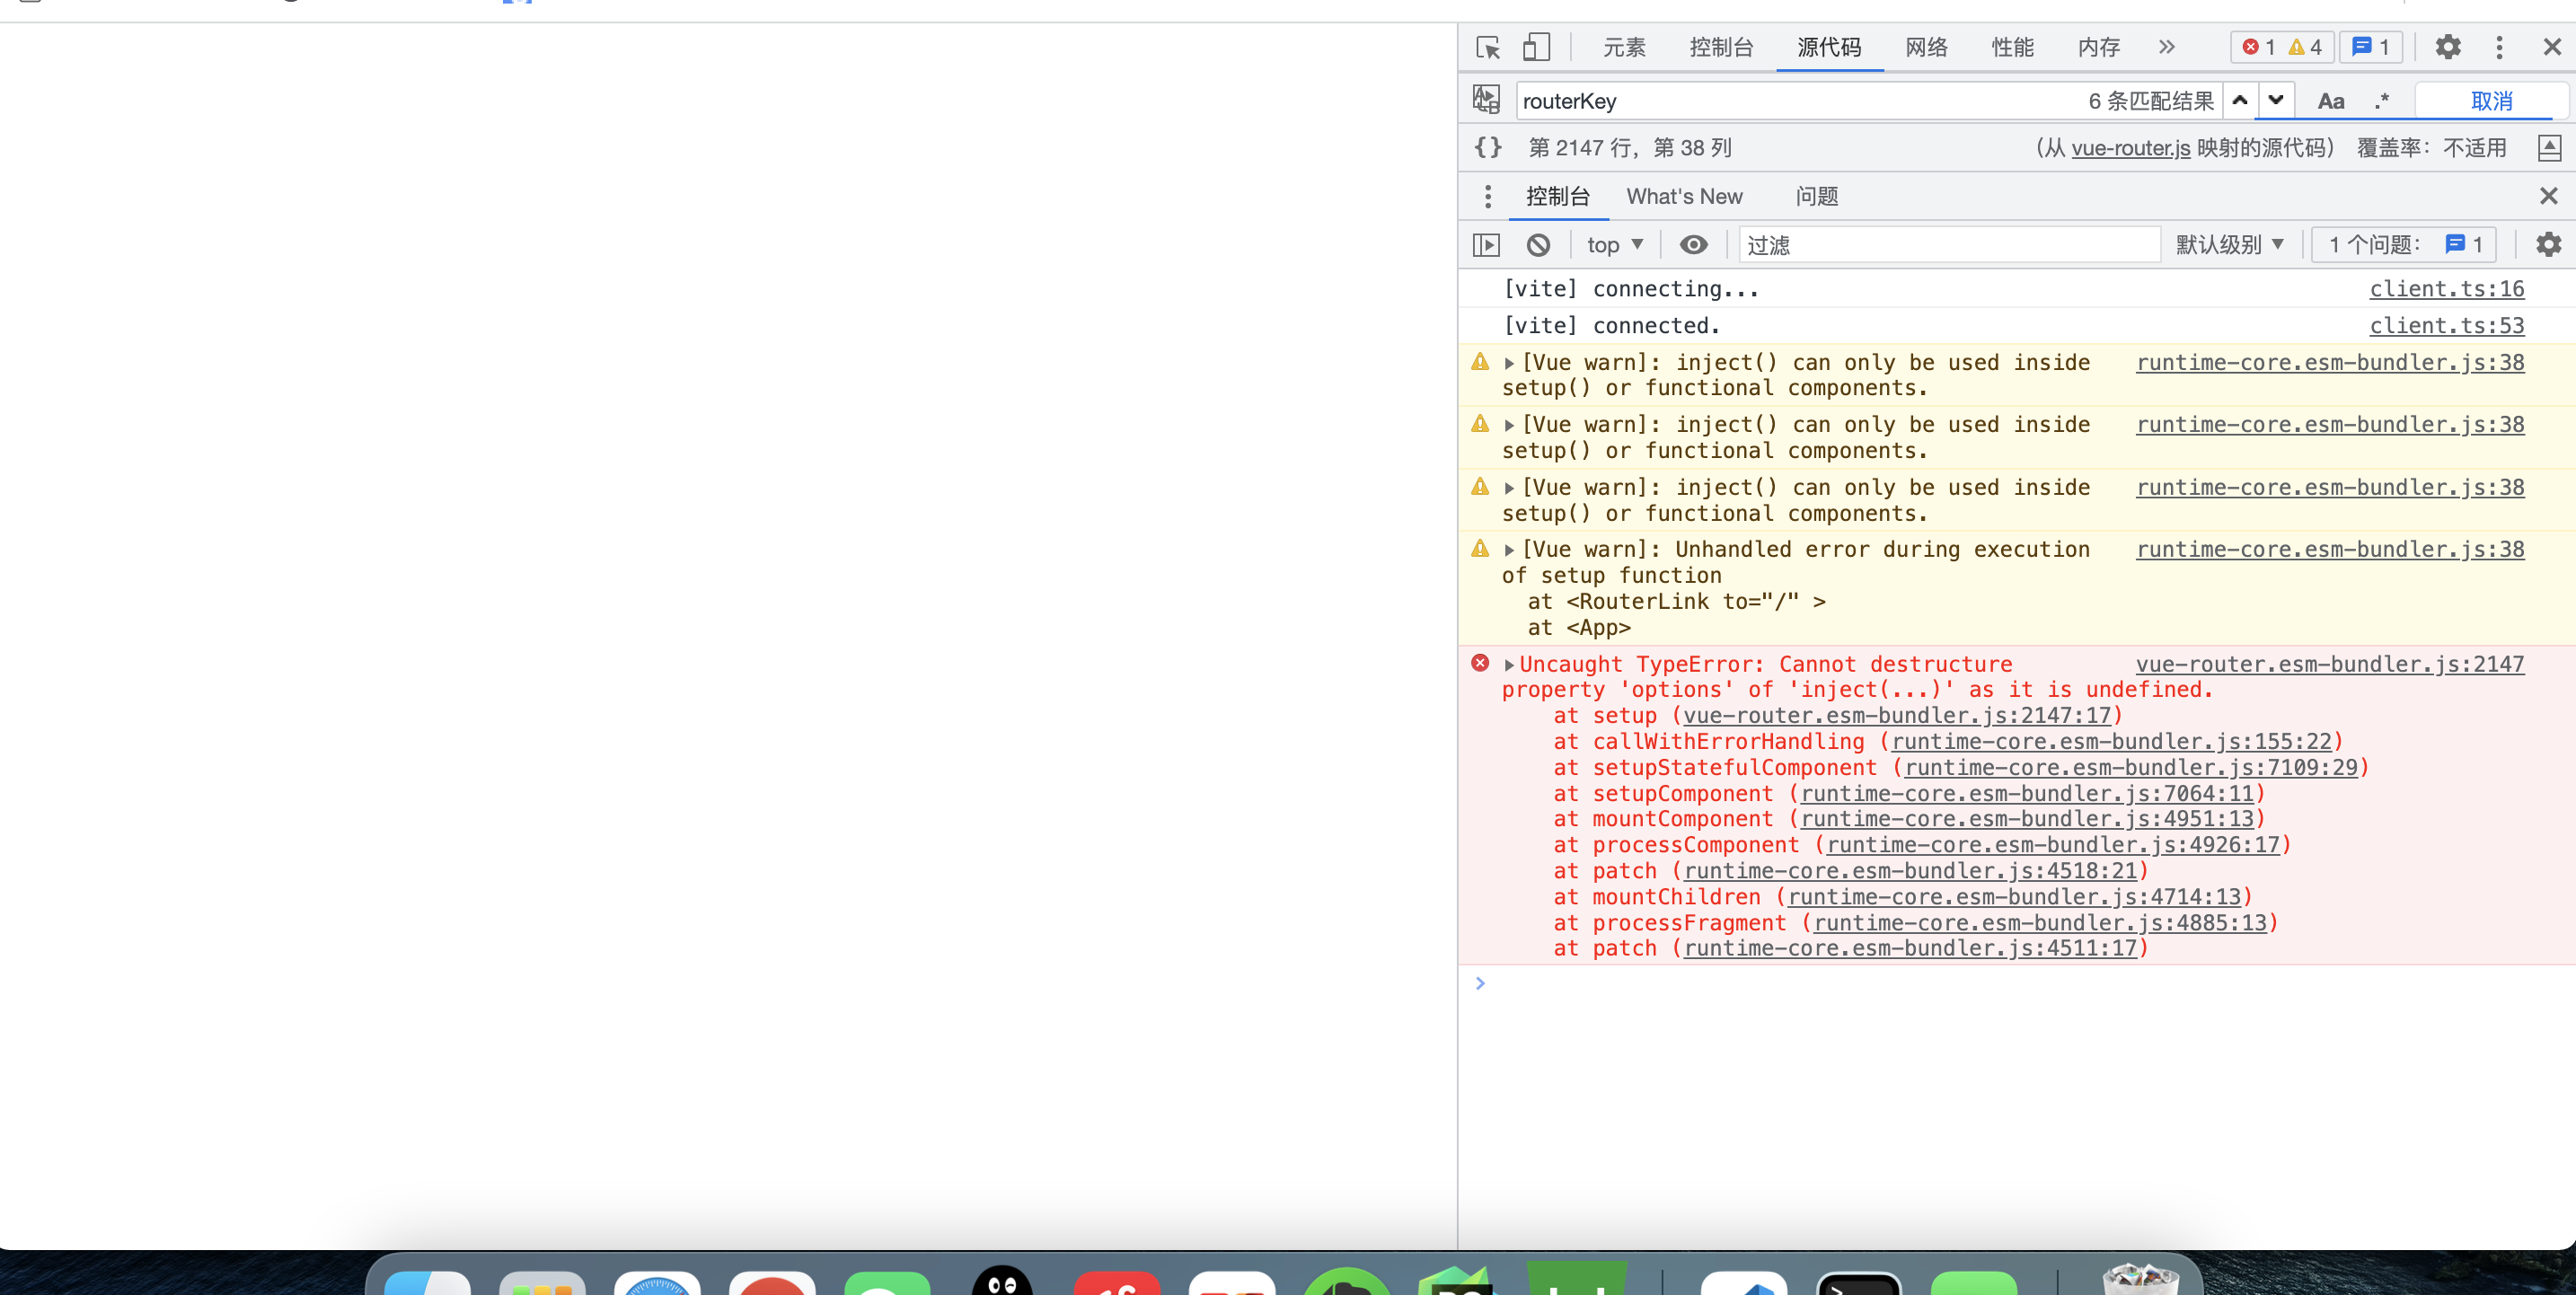Viewport: 2576px width, 1295px height.
Task: Jump to previous search match arrow
Action: pos(2240,100)
